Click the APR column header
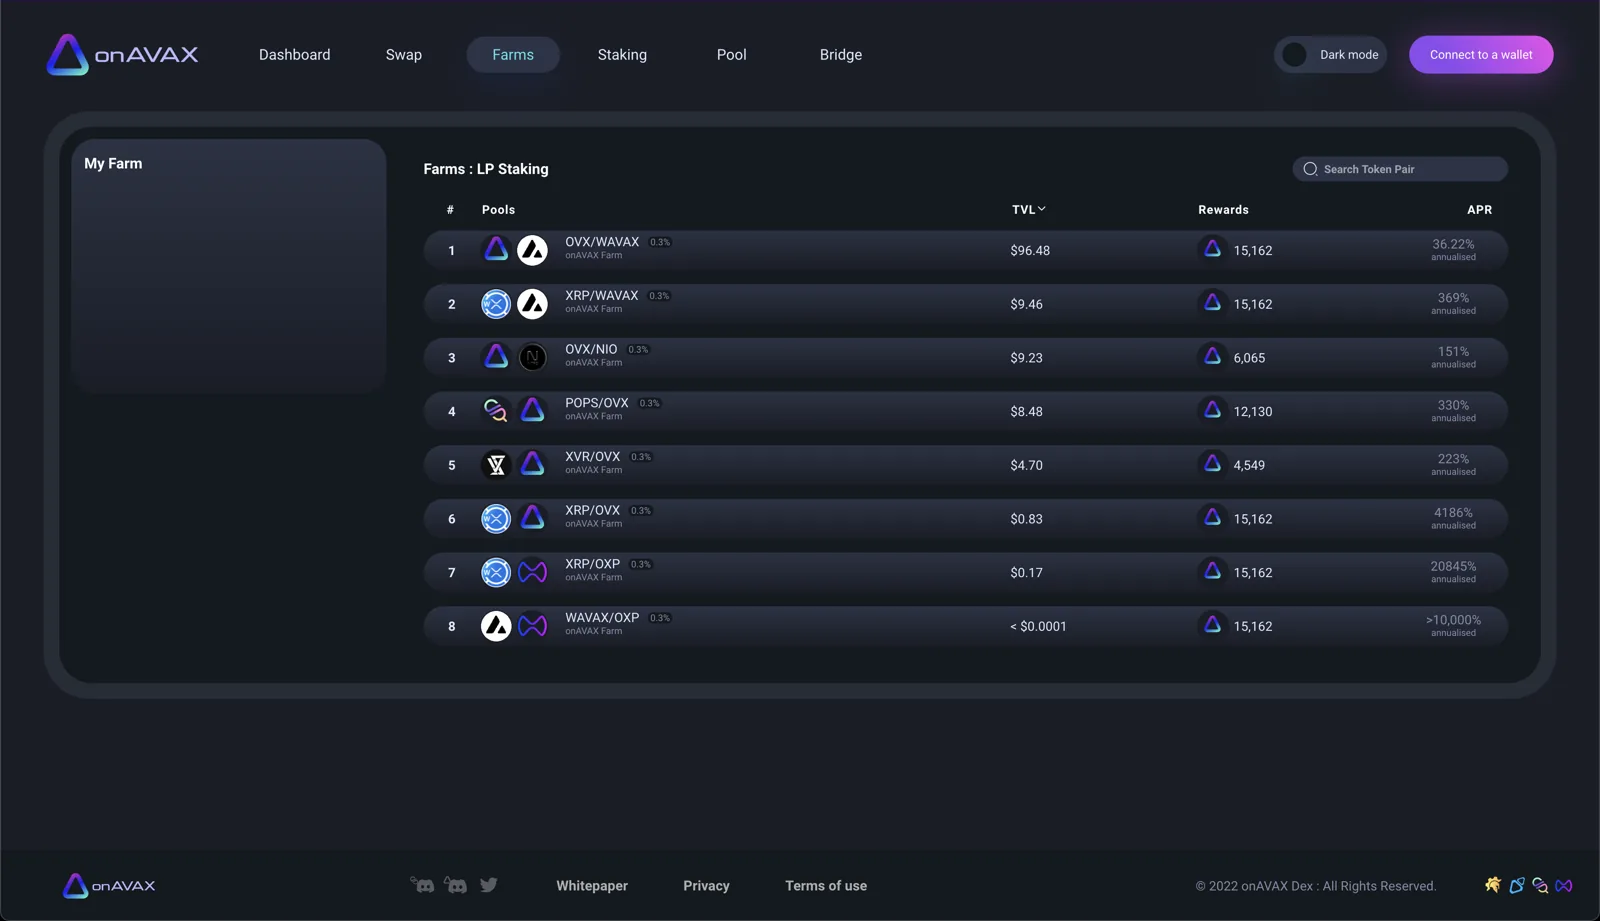 (1479, 210)
